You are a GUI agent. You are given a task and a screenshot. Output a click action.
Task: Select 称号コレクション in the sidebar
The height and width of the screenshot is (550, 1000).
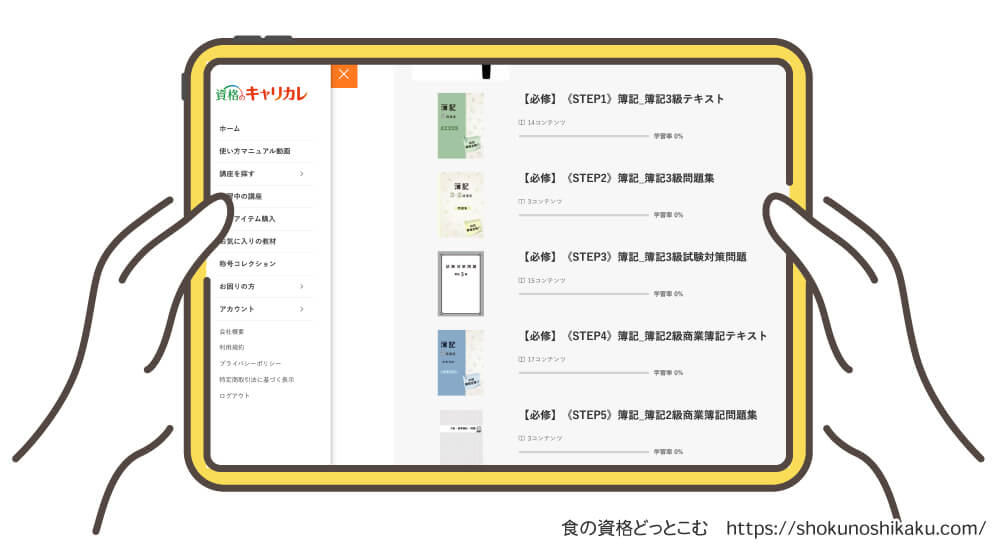coord(248,264)
